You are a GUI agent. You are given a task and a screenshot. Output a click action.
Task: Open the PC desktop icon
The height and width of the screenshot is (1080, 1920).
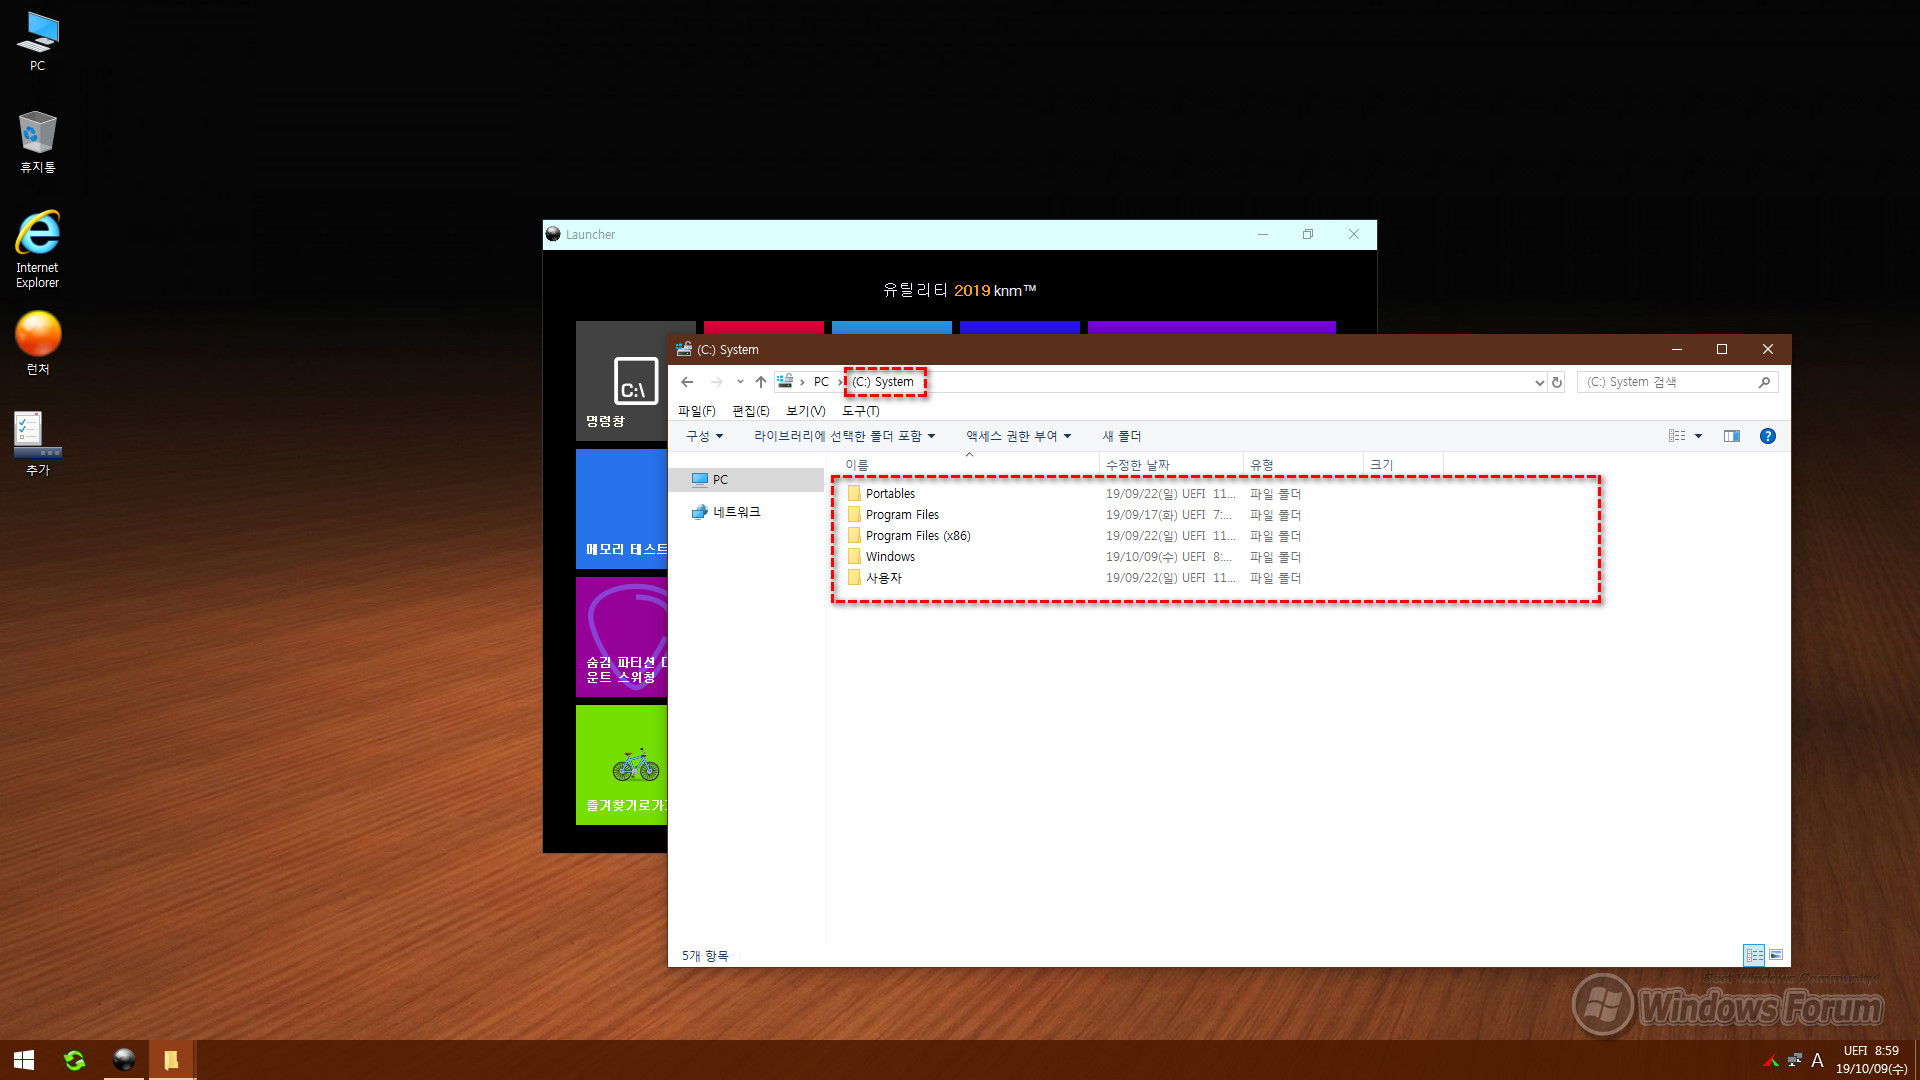(x=37, y=42)
